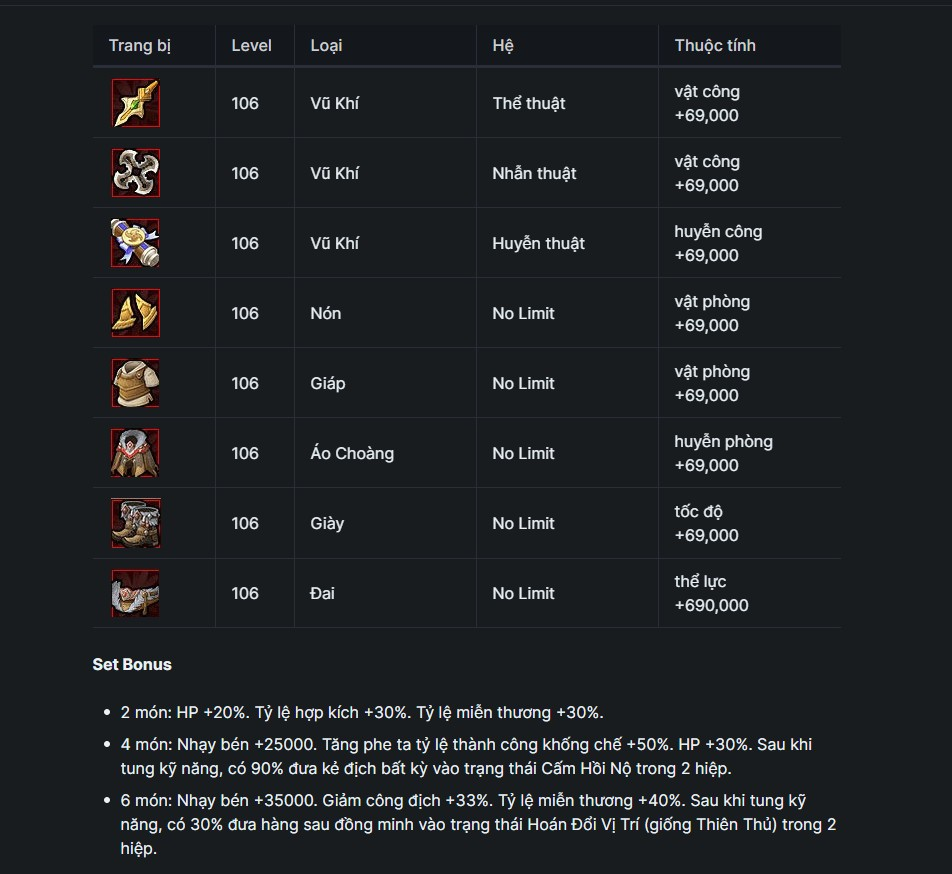Click the golden blade weapon icon

point(135,103)
